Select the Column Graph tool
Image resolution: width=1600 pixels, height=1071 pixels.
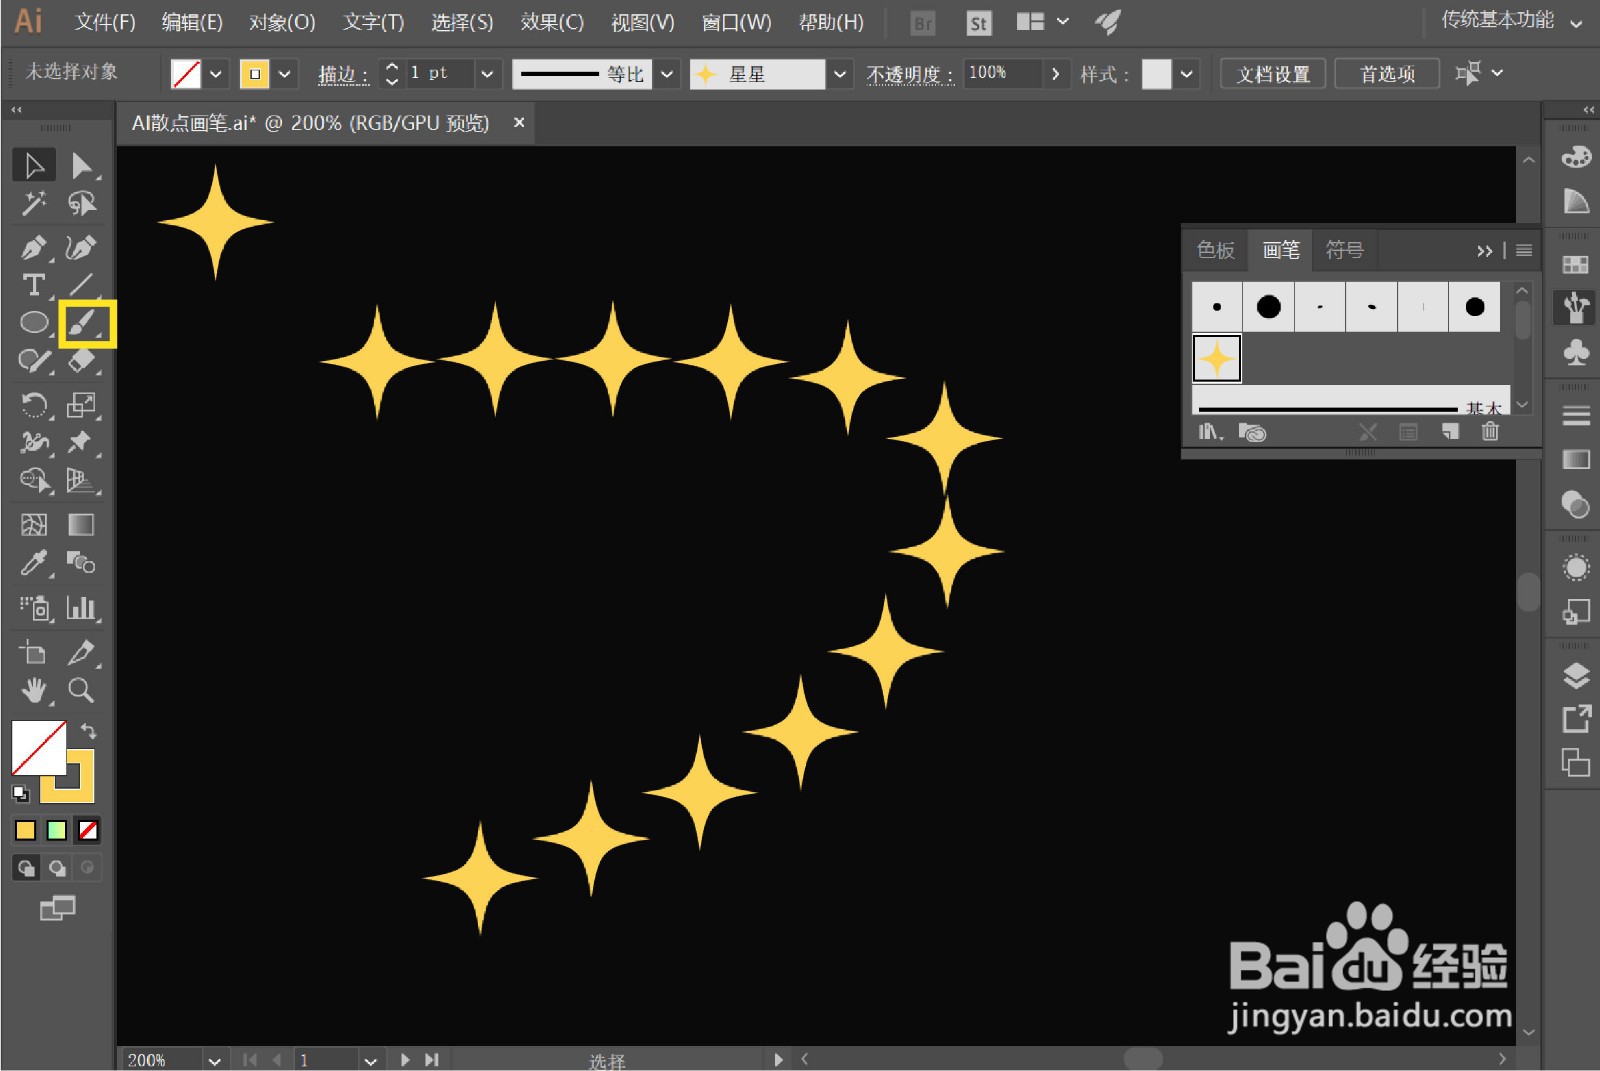coord(81,607)
